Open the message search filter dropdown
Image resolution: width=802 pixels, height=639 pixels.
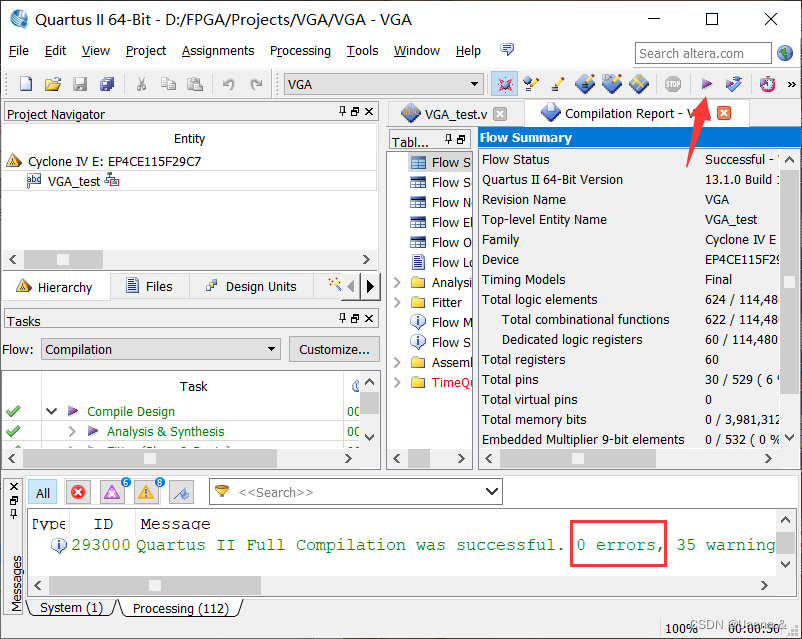click(x=492, y=492)
